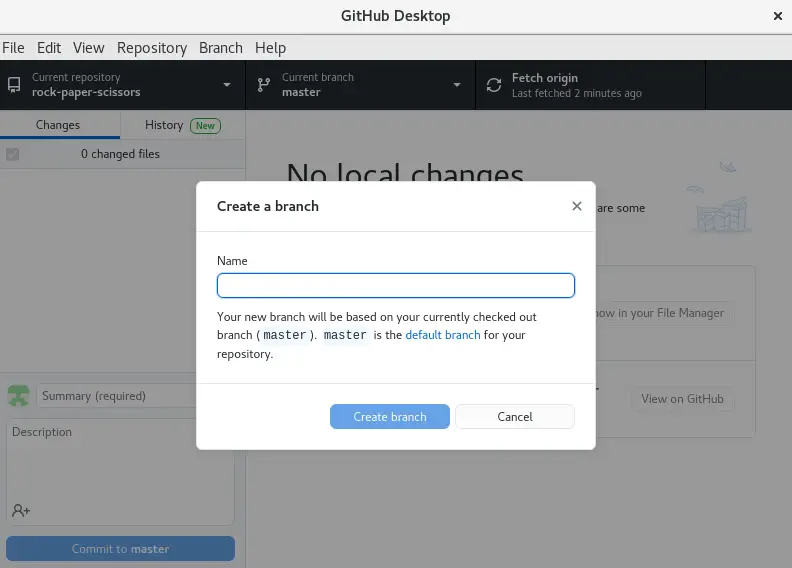Click the 0 changed files text
This screenshot has width=792, height=568.
(120, 154)
